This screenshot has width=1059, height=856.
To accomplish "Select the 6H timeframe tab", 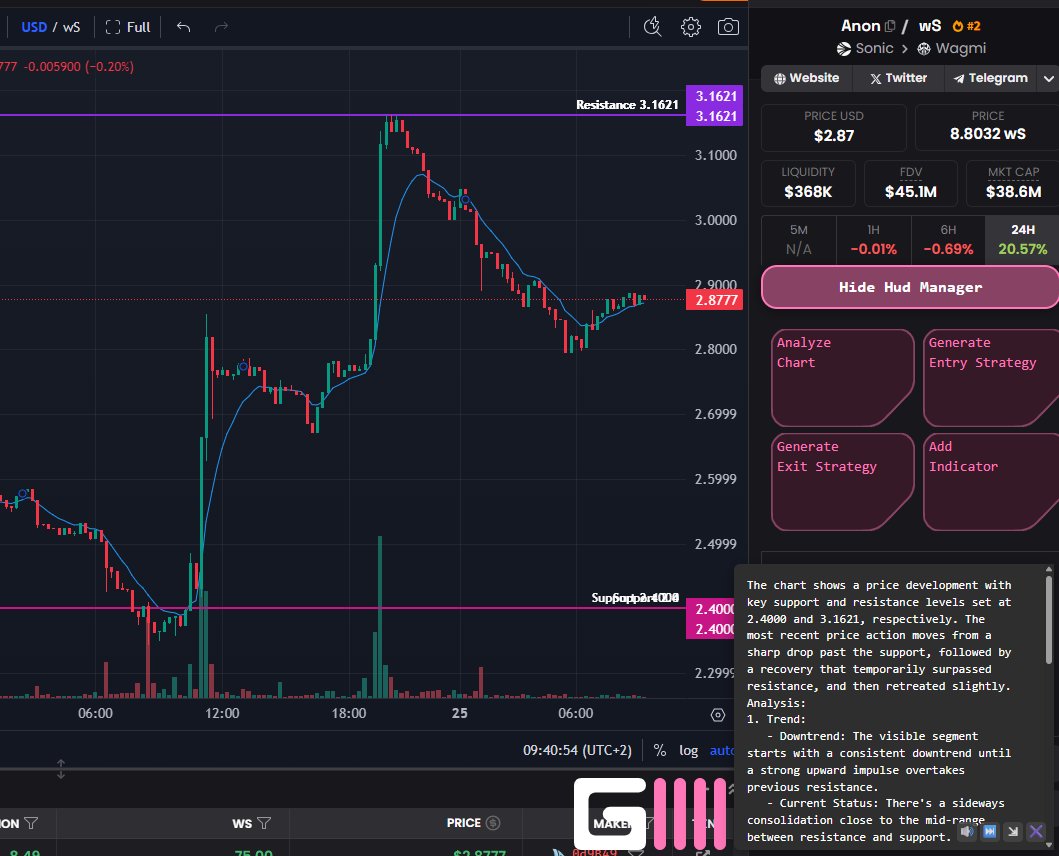I will coord(948,240).
